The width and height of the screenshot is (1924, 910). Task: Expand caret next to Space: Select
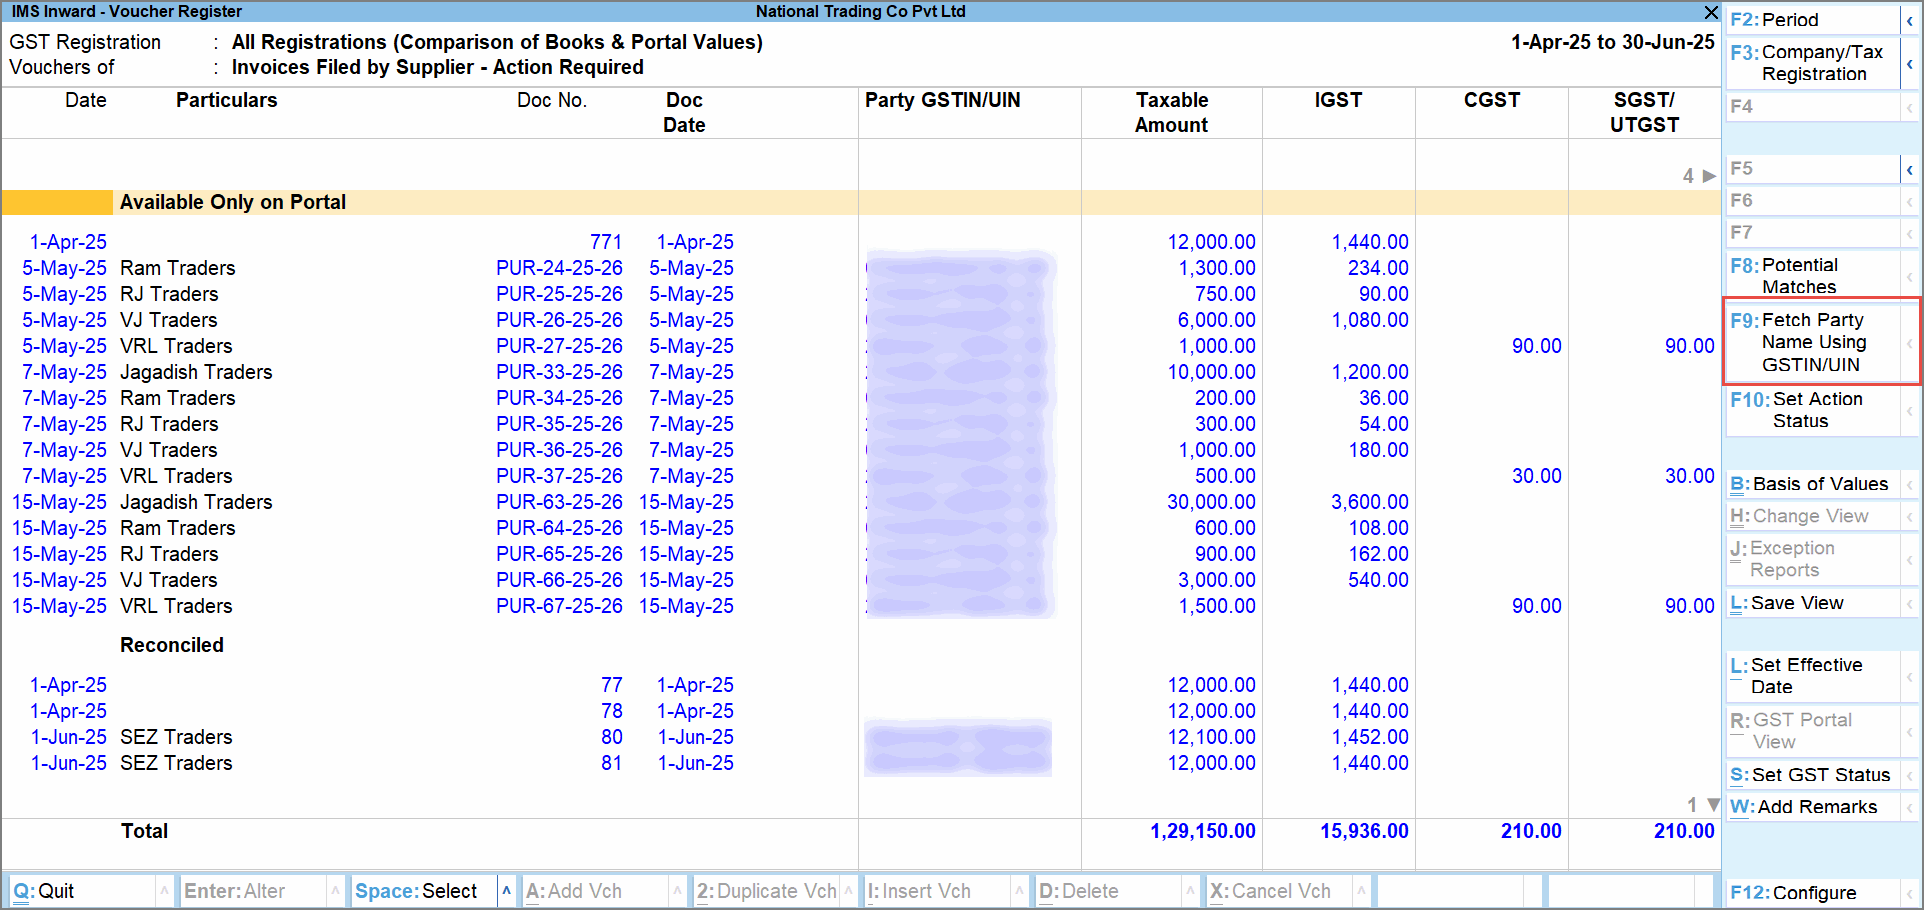507,891
